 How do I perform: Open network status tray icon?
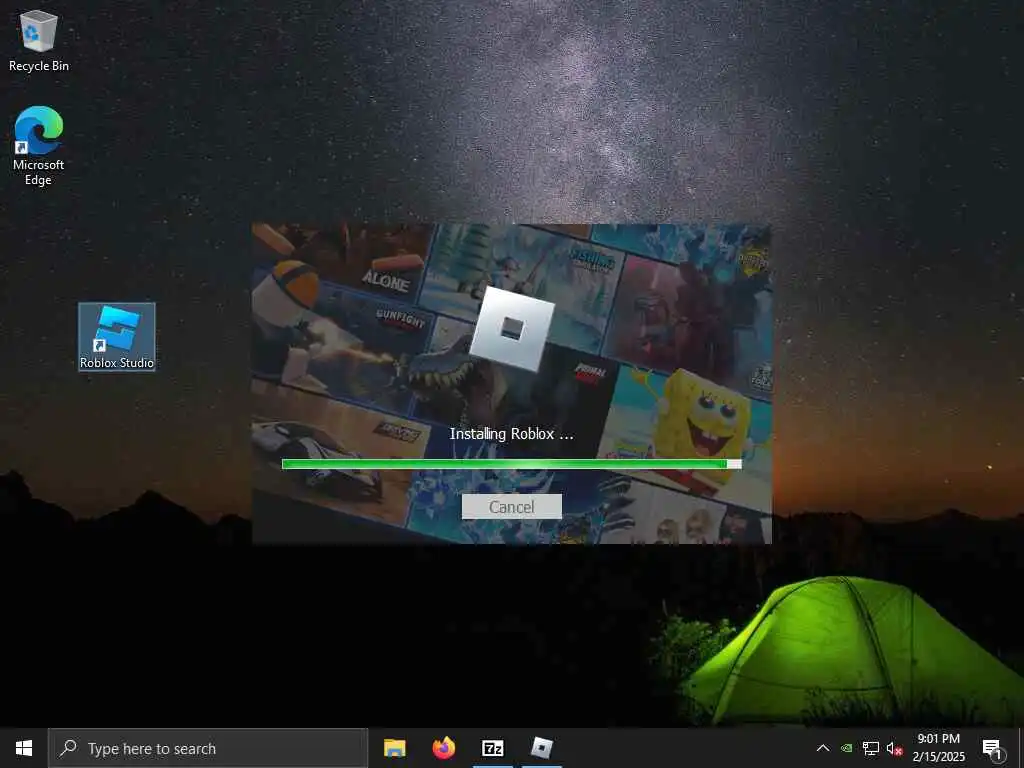tap(871, 748)
